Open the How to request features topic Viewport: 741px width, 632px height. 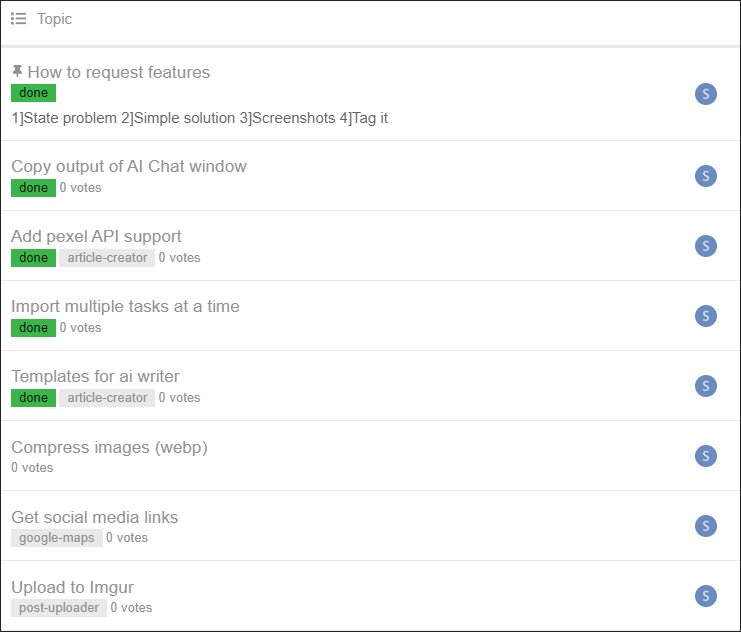click(119, 72)
